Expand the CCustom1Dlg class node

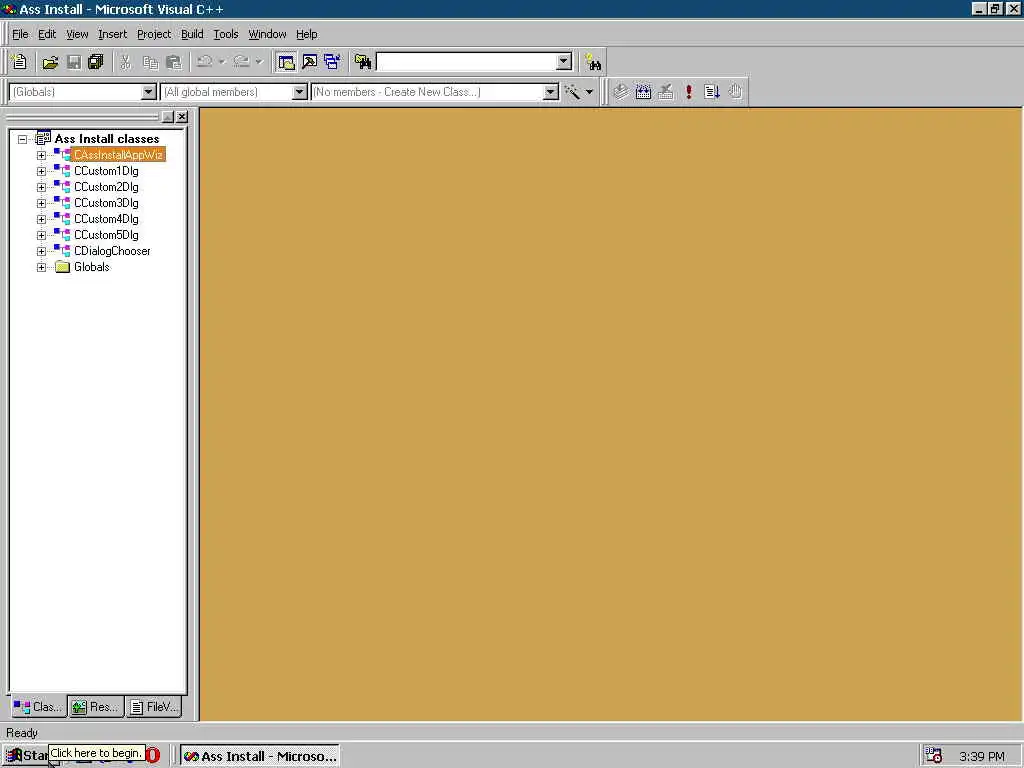[41, 171]
